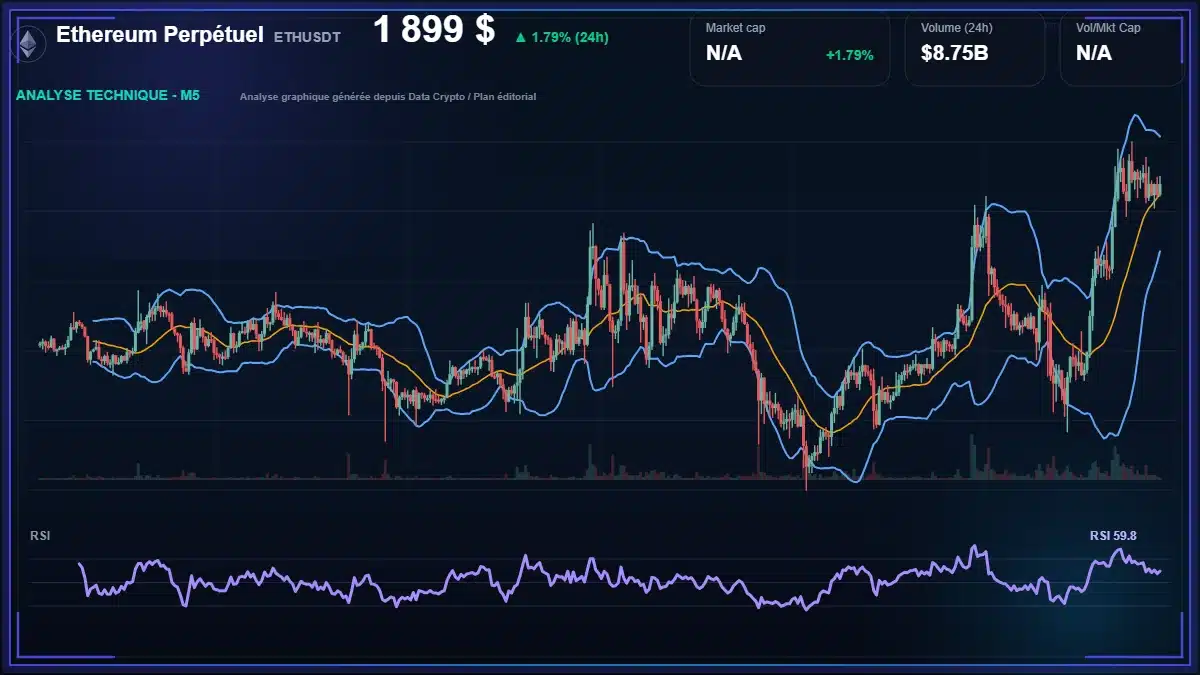
Task: Click the price "1 899 $"
Action: 434,30
